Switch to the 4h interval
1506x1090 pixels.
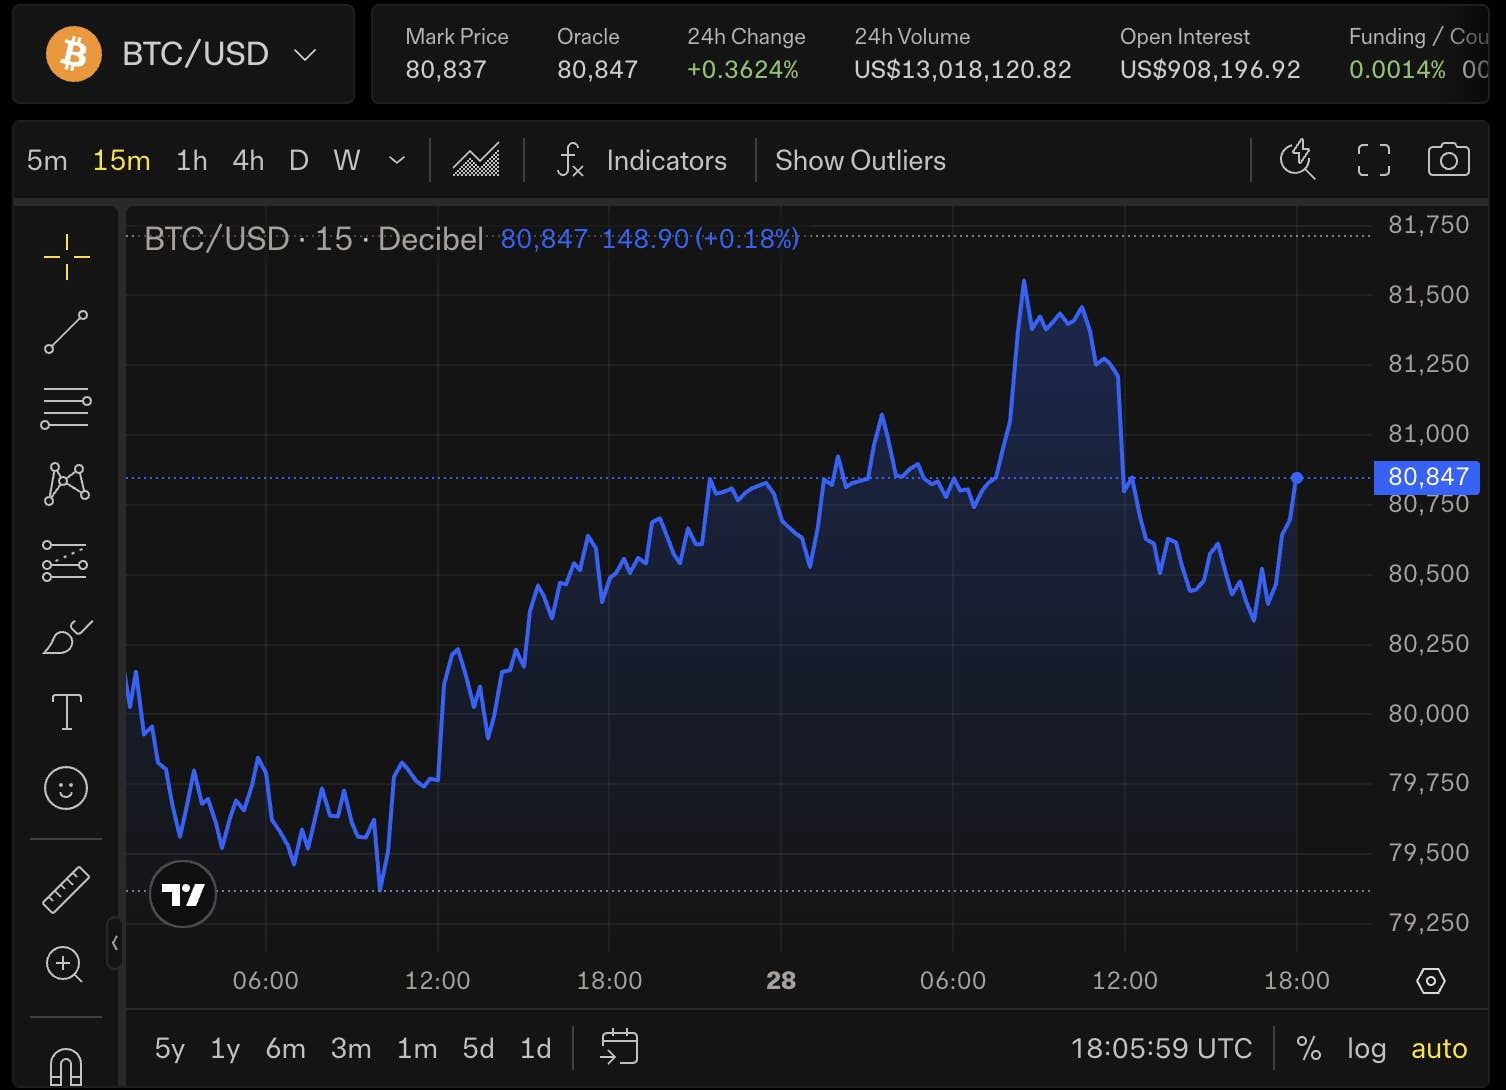tap(248, 160)
